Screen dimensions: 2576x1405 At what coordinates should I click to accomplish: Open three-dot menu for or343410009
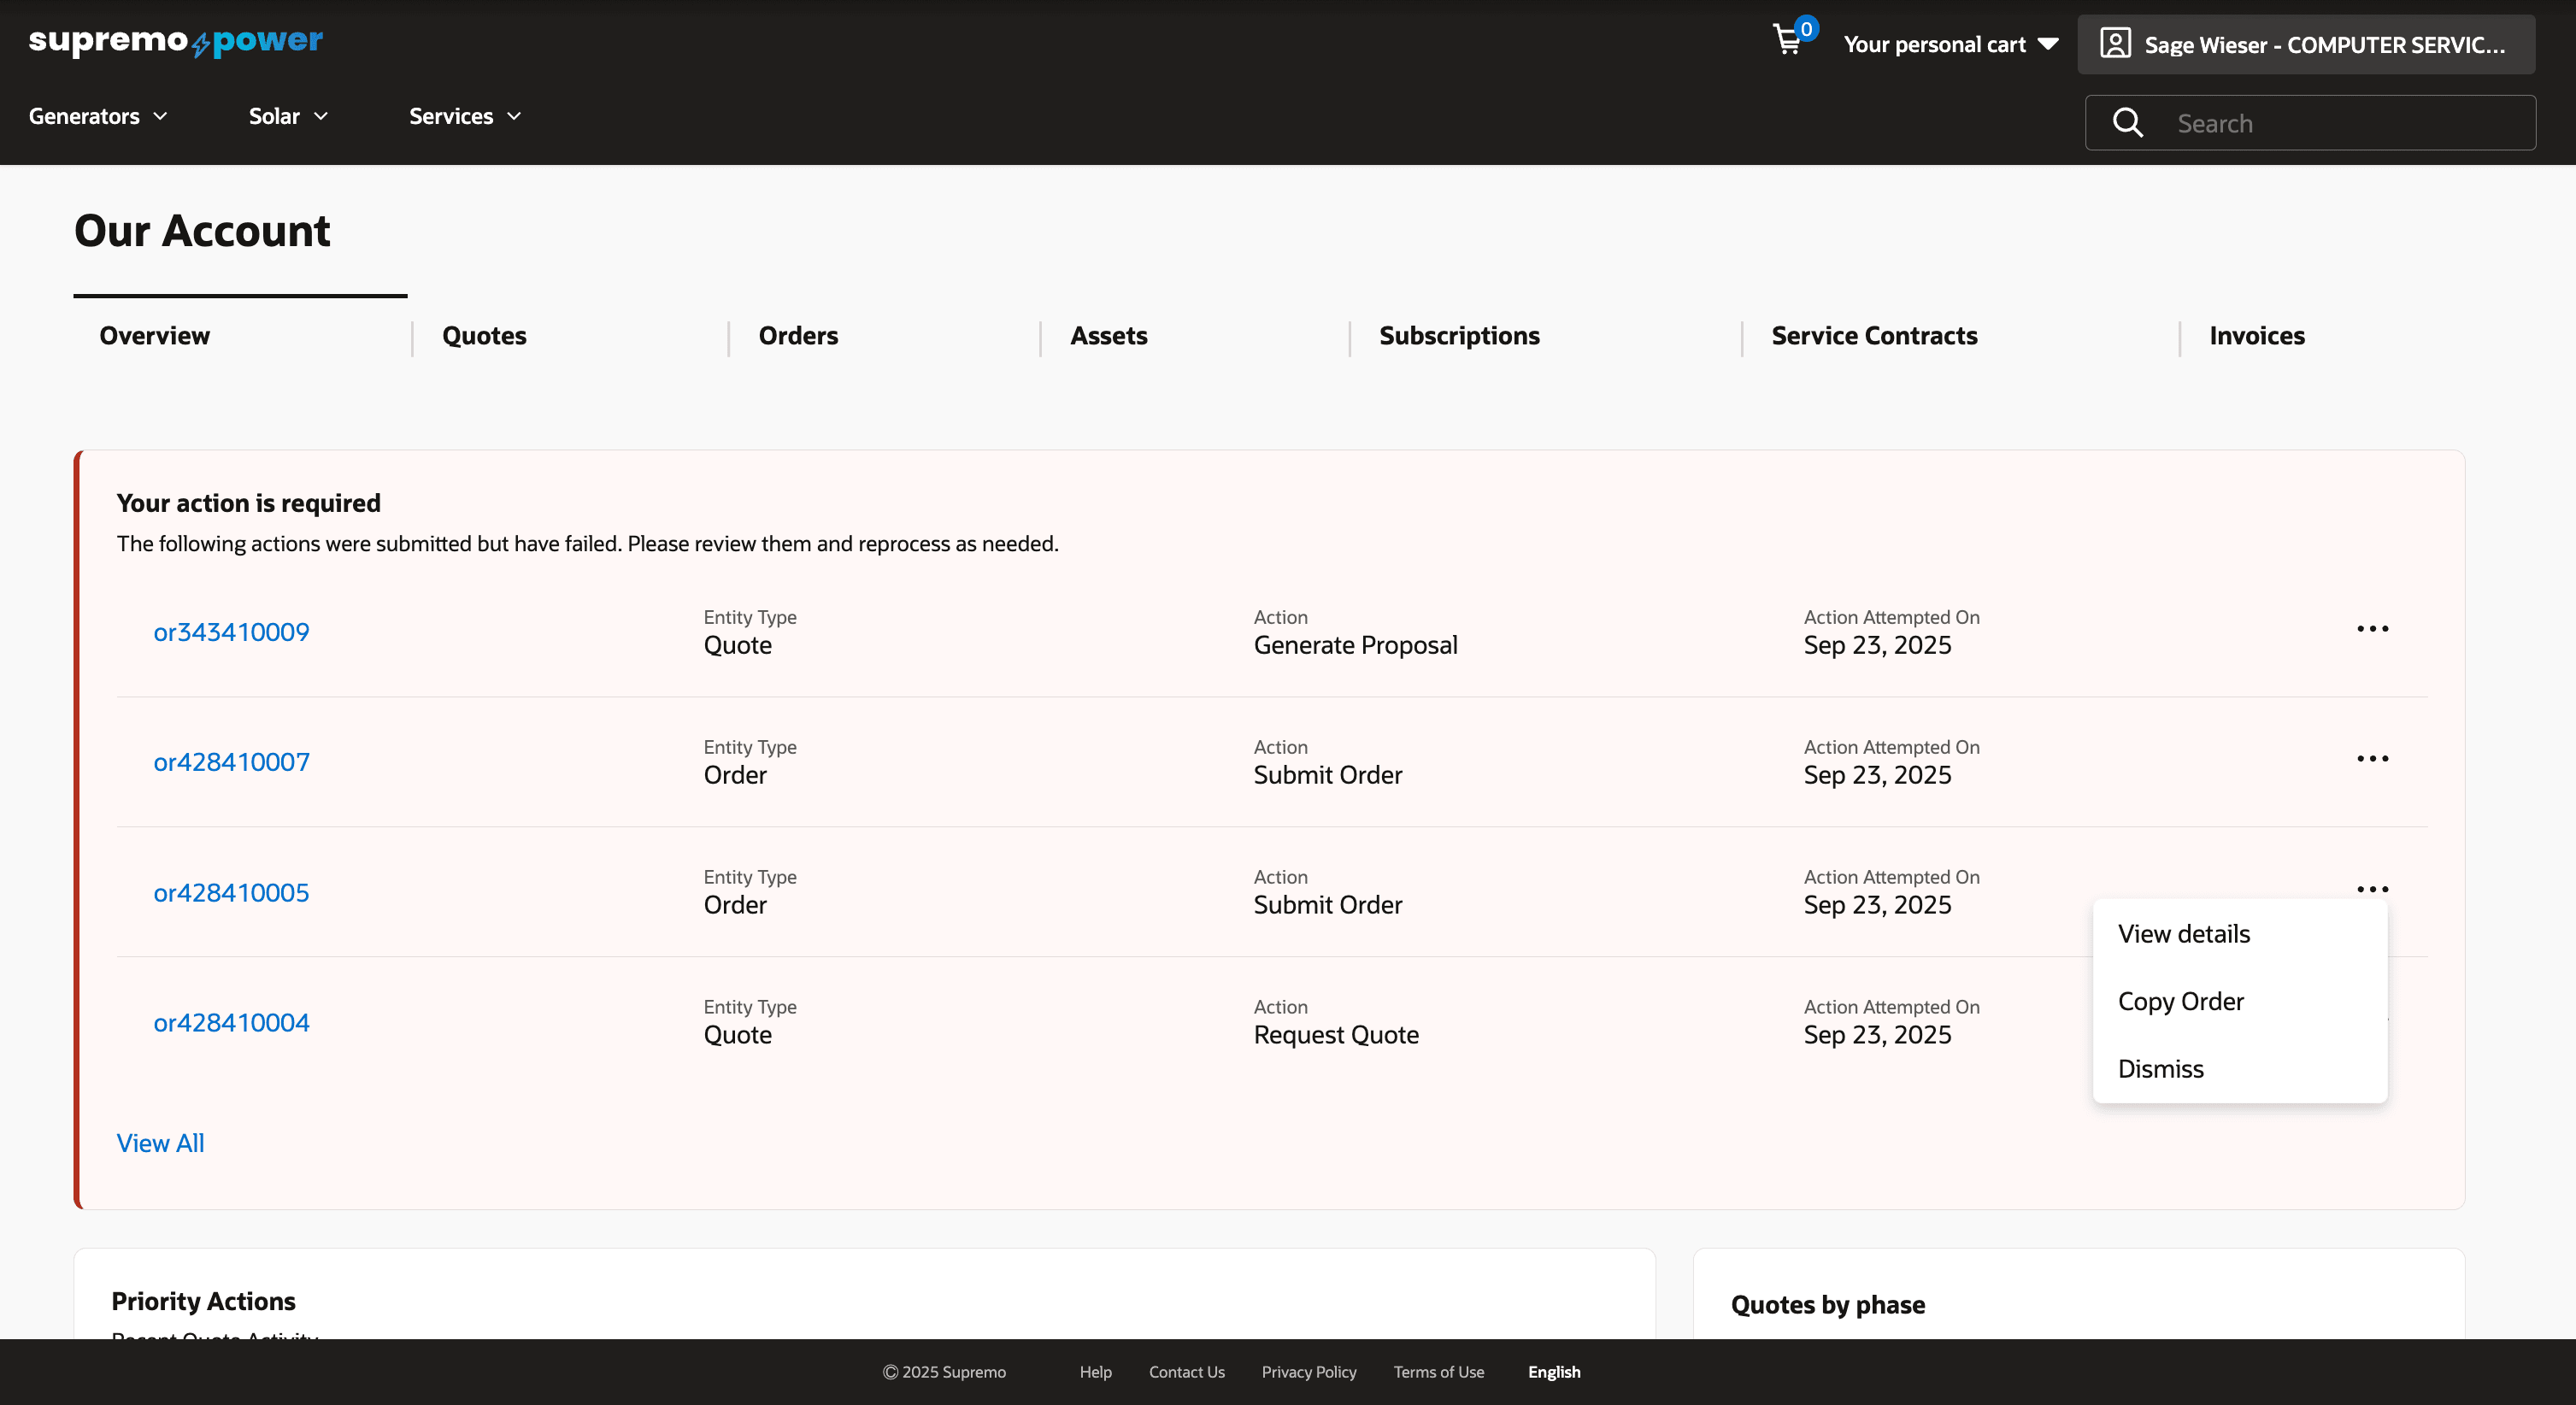(x=2372, y=629)
